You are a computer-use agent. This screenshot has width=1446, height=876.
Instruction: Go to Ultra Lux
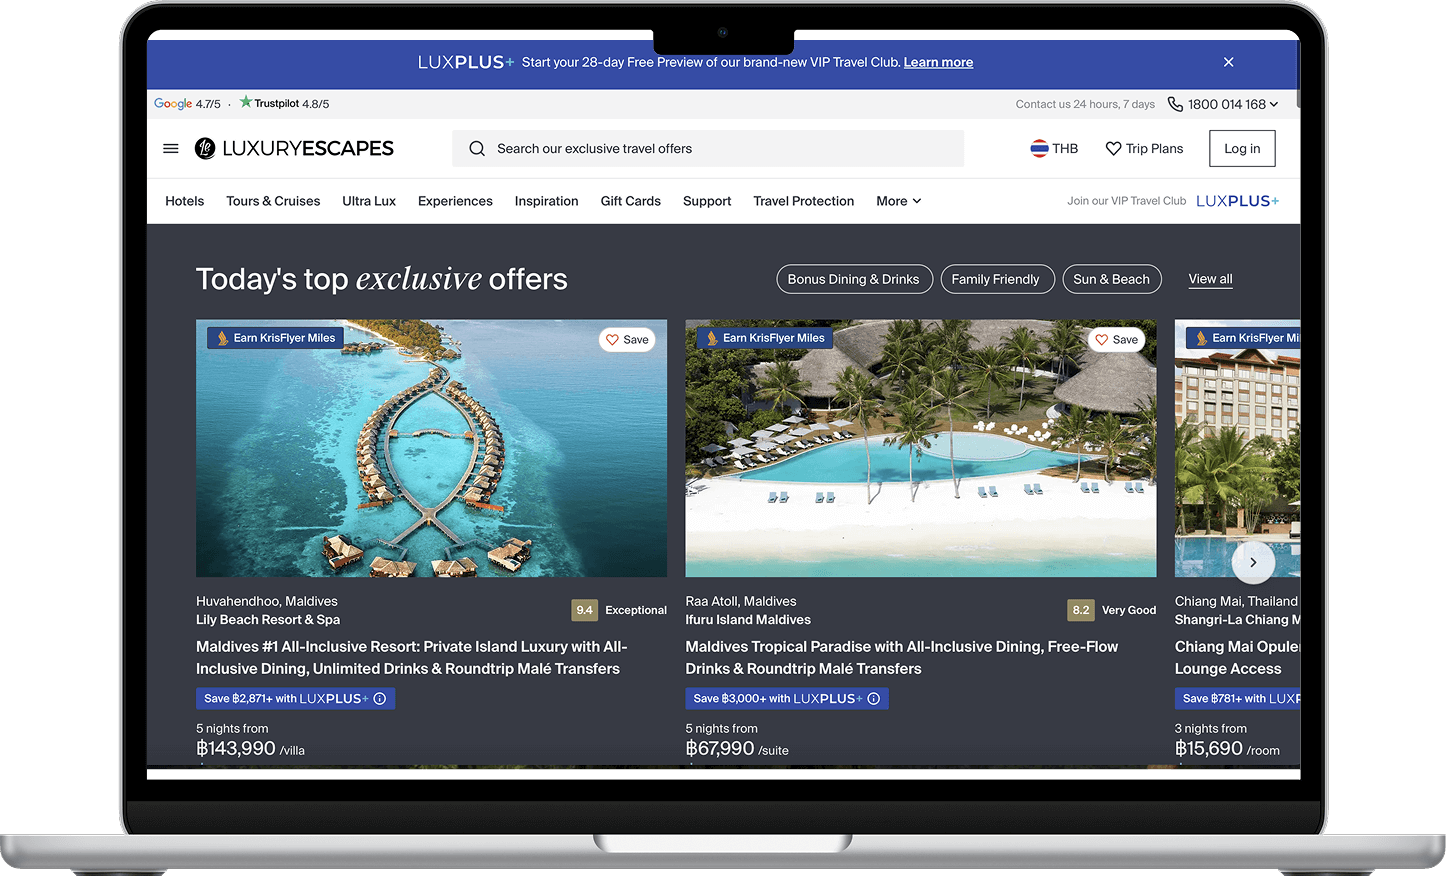[x=369, y=201]
